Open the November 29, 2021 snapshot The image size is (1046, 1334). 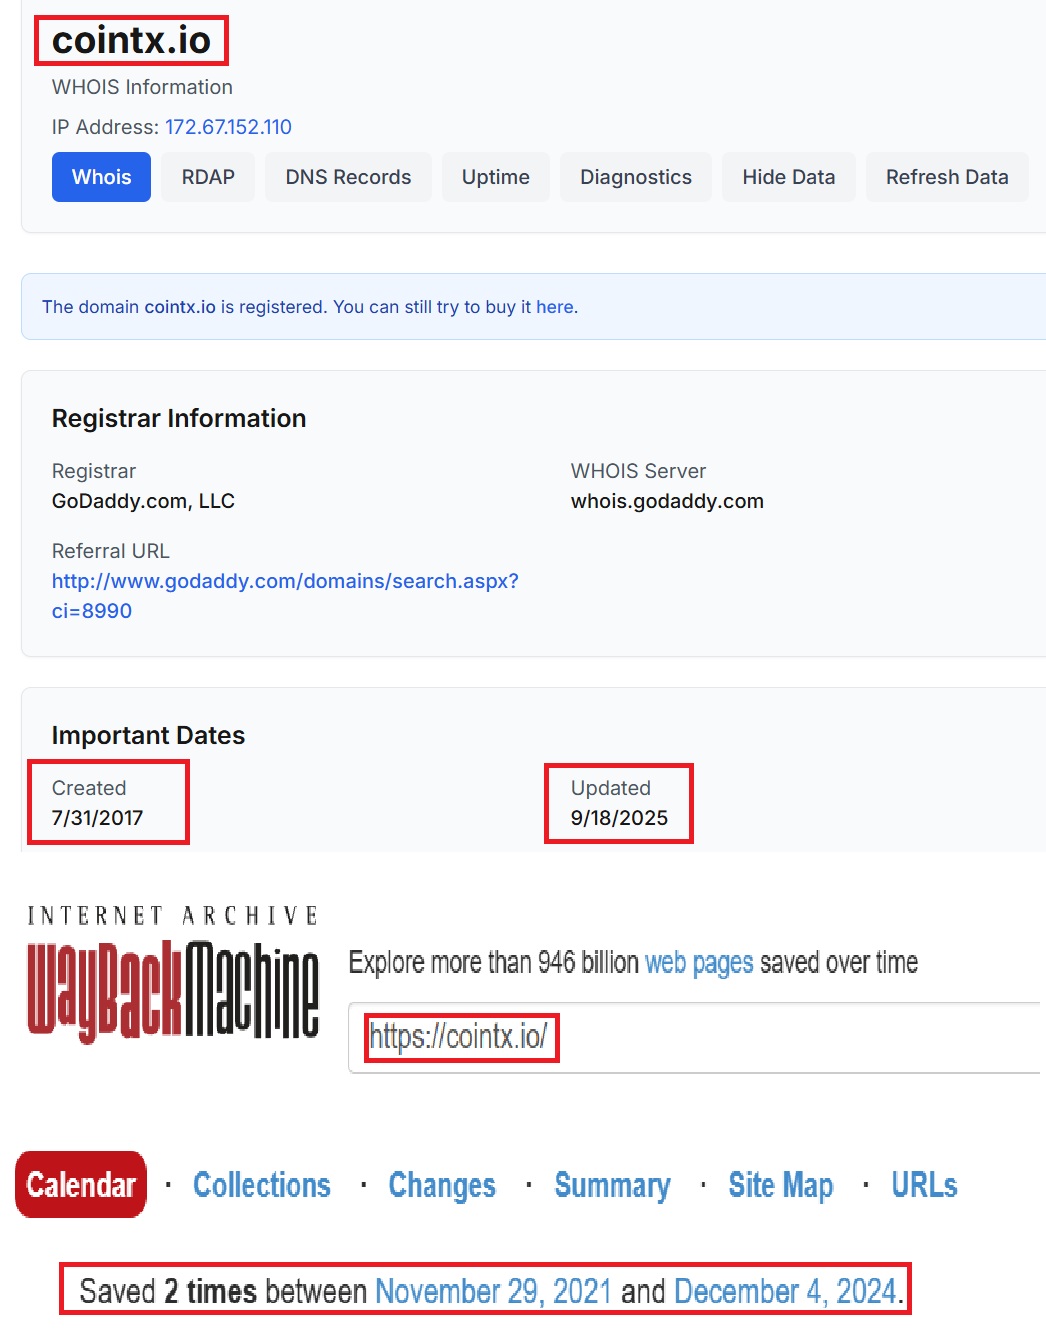(x=495, y=1291)
